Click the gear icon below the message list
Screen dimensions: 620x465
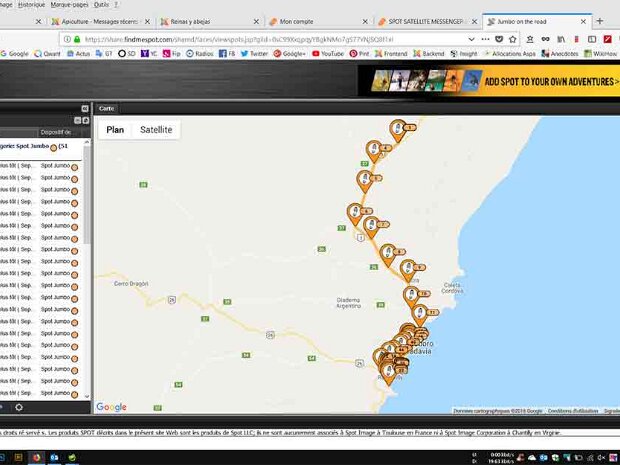pyautogui.click(x=19, y=407)
